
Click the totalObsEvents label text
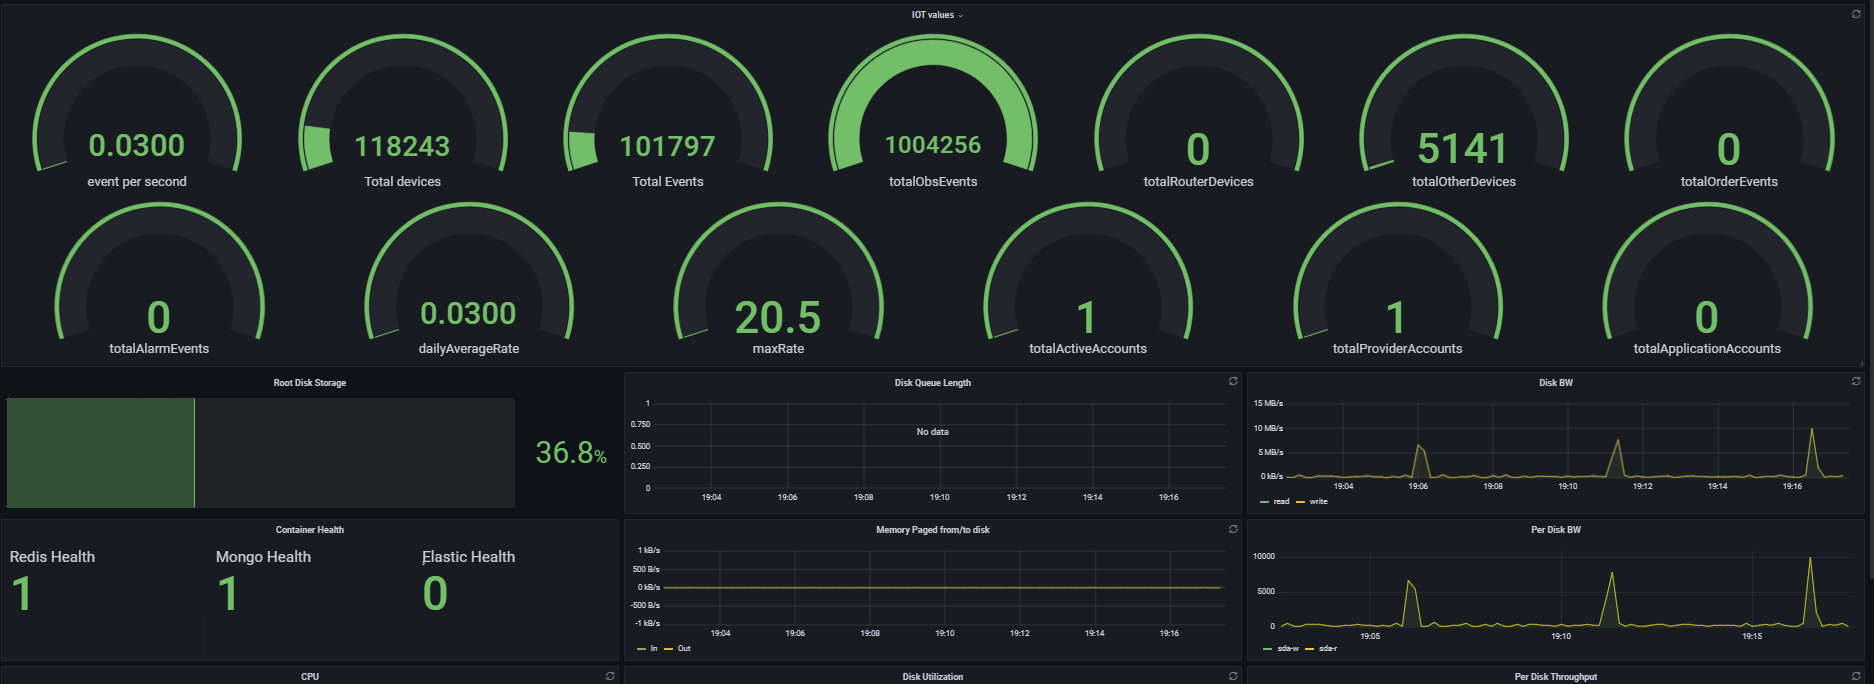point(933,182)
